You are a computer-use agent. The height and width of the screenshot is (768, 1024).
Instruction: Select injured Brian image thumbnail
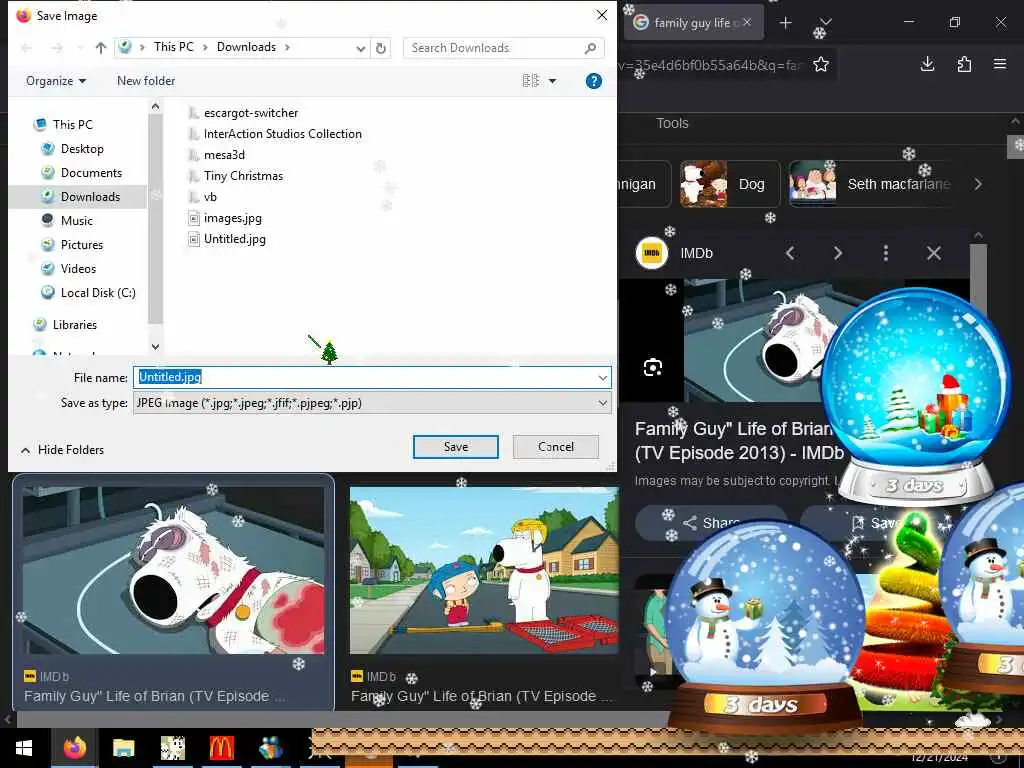pyautogui.click(x=174, y=569)
